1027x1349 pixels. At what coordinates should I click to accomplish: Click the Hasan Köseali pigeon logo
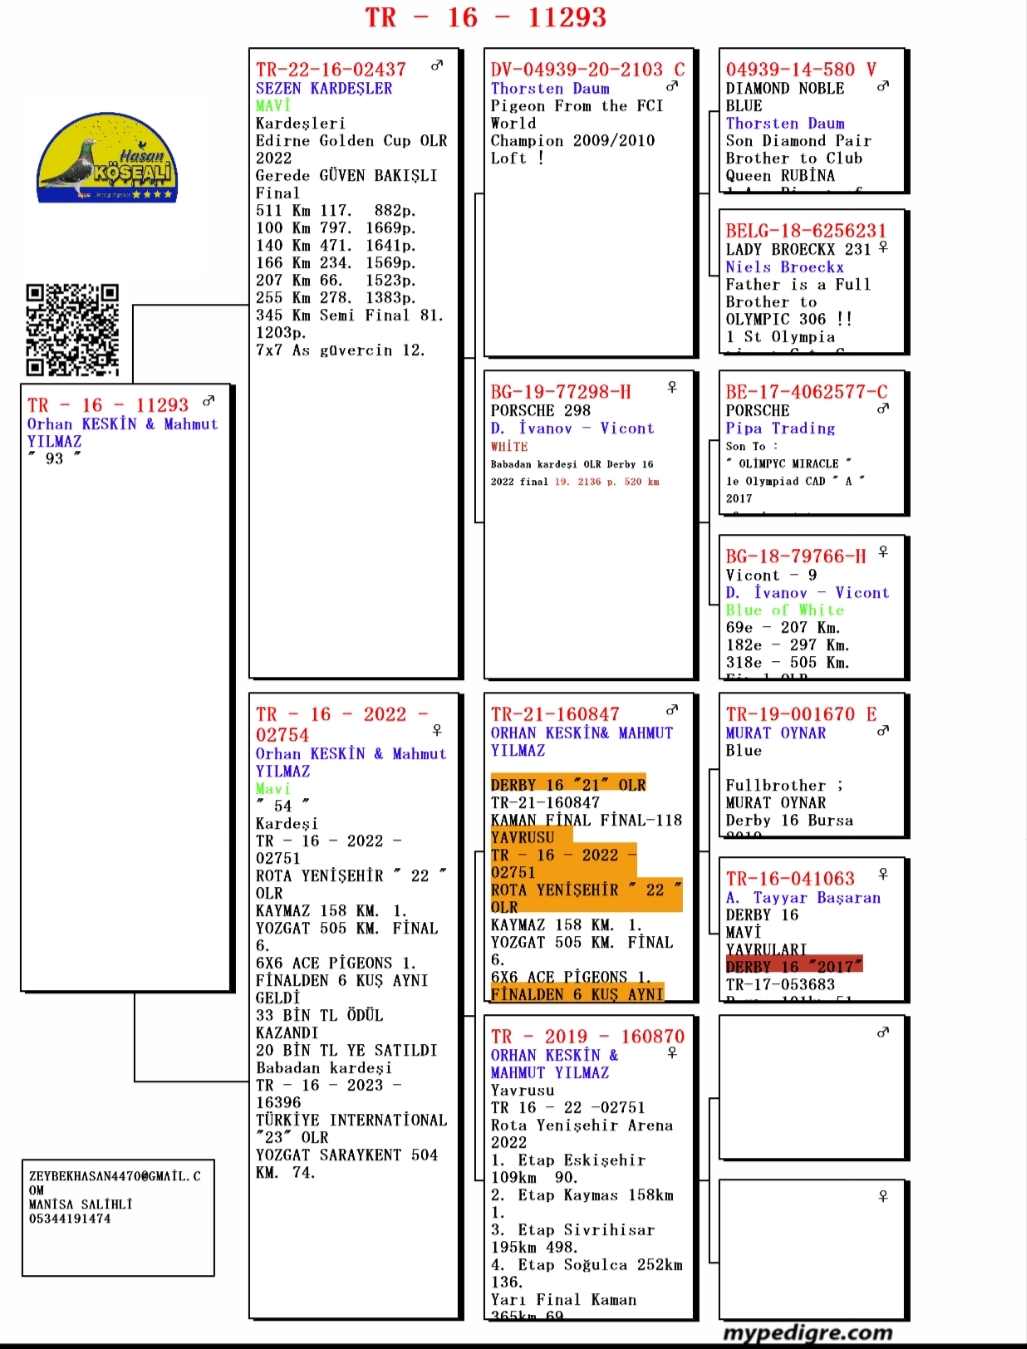coord(106,159)
